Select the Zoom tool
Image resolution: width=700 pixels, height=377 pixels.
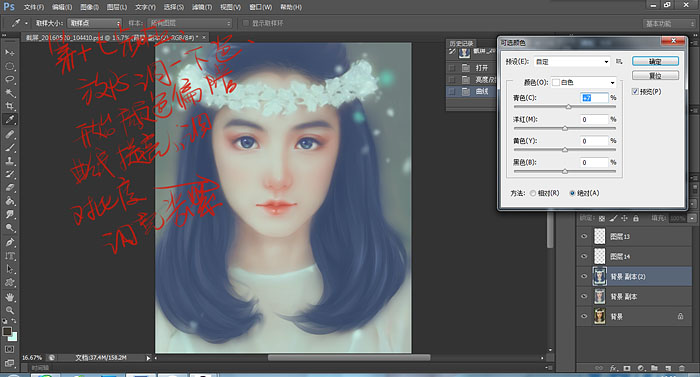point(10,310)
